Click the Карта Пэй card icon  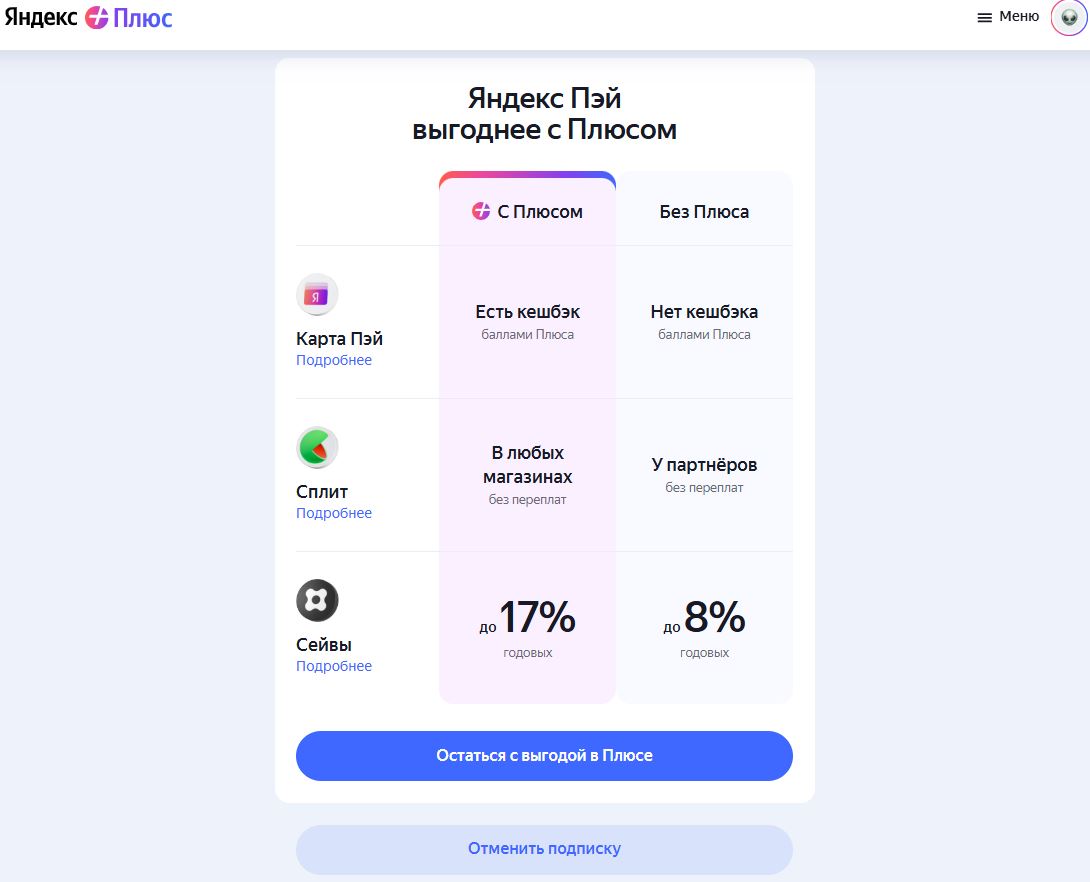tap(317, 295)
